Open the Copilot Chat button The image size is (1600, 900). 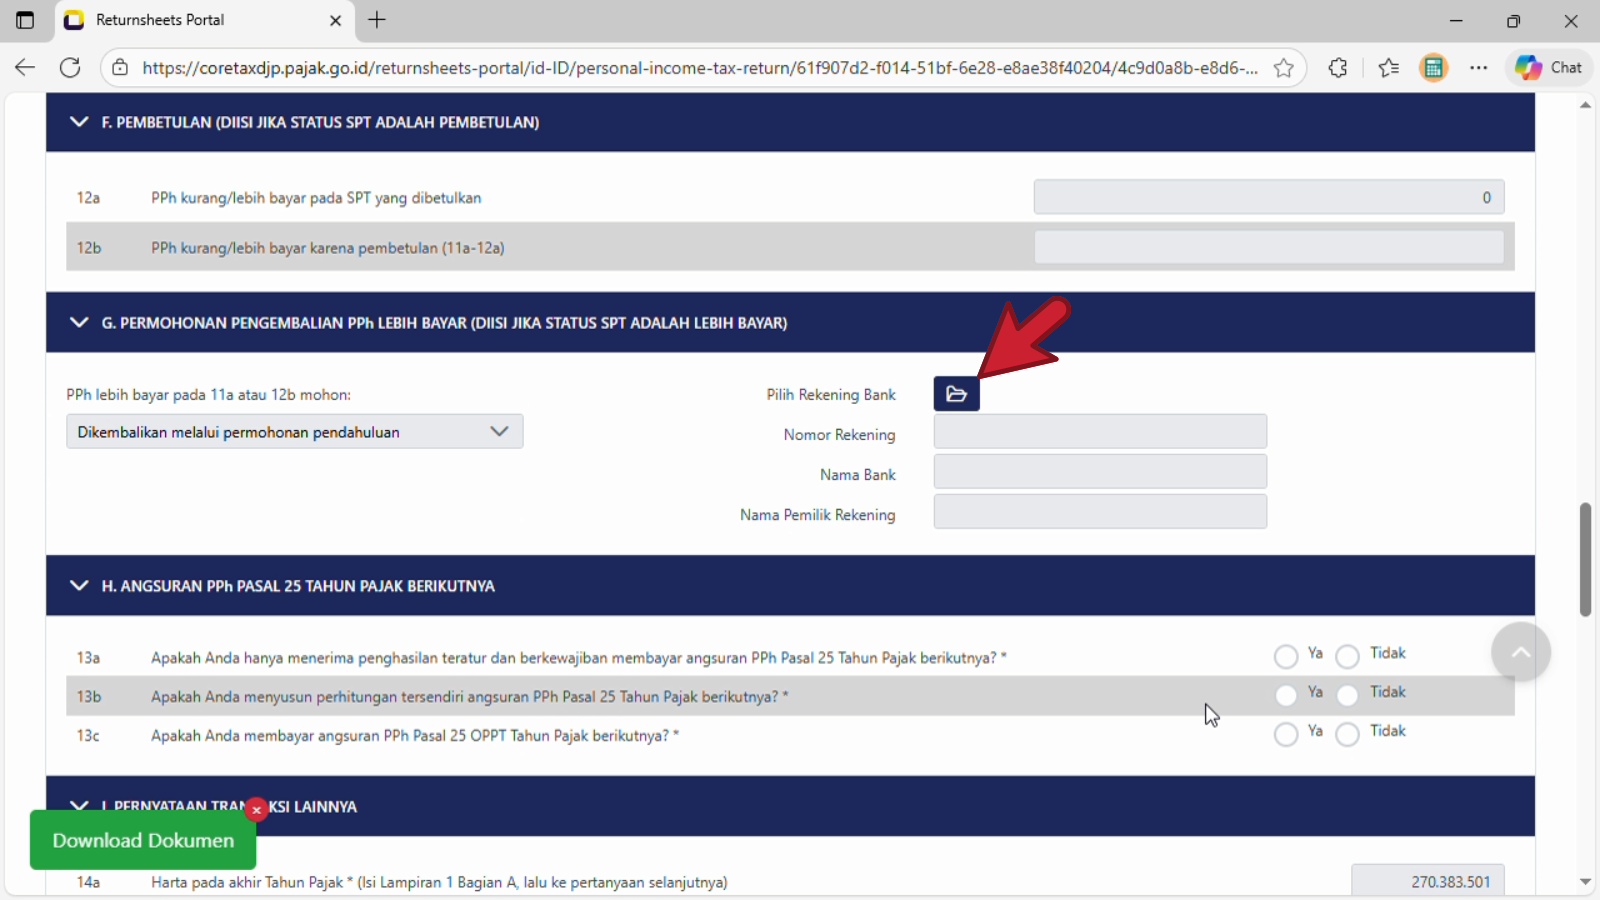[1548, 68]
